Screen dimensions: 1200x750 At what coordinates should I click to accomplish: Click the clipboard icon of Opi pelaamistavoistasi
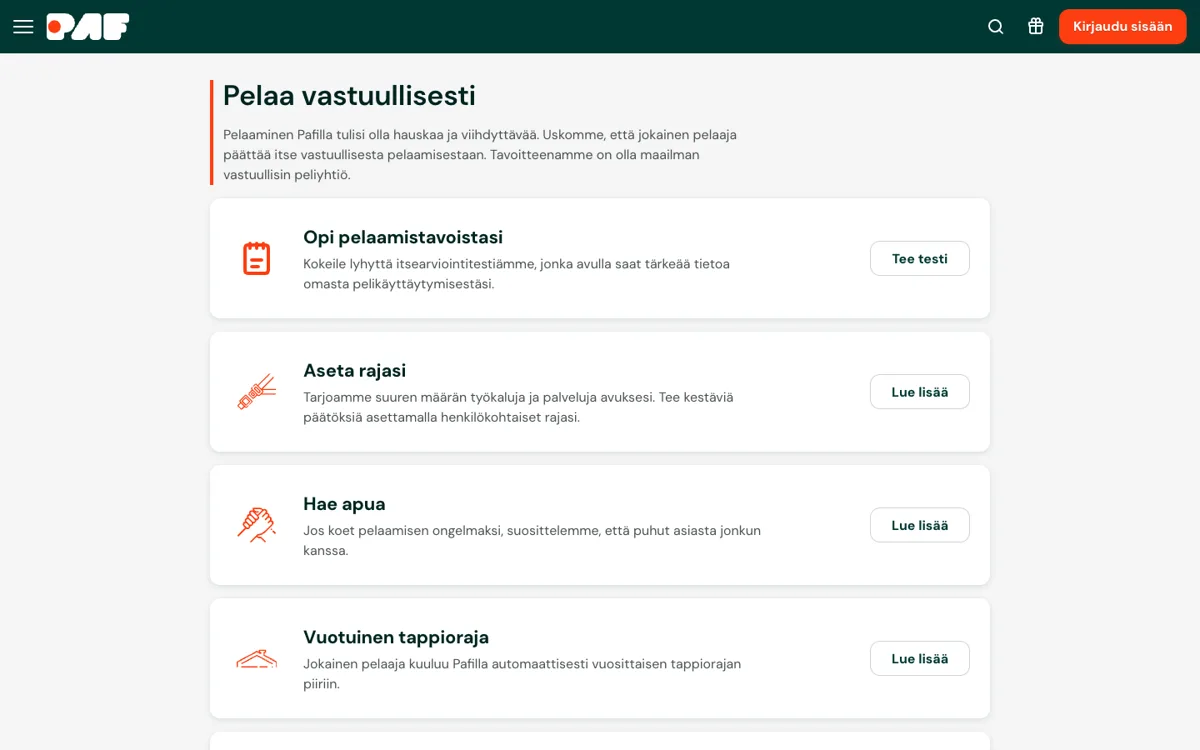(257, 258)
